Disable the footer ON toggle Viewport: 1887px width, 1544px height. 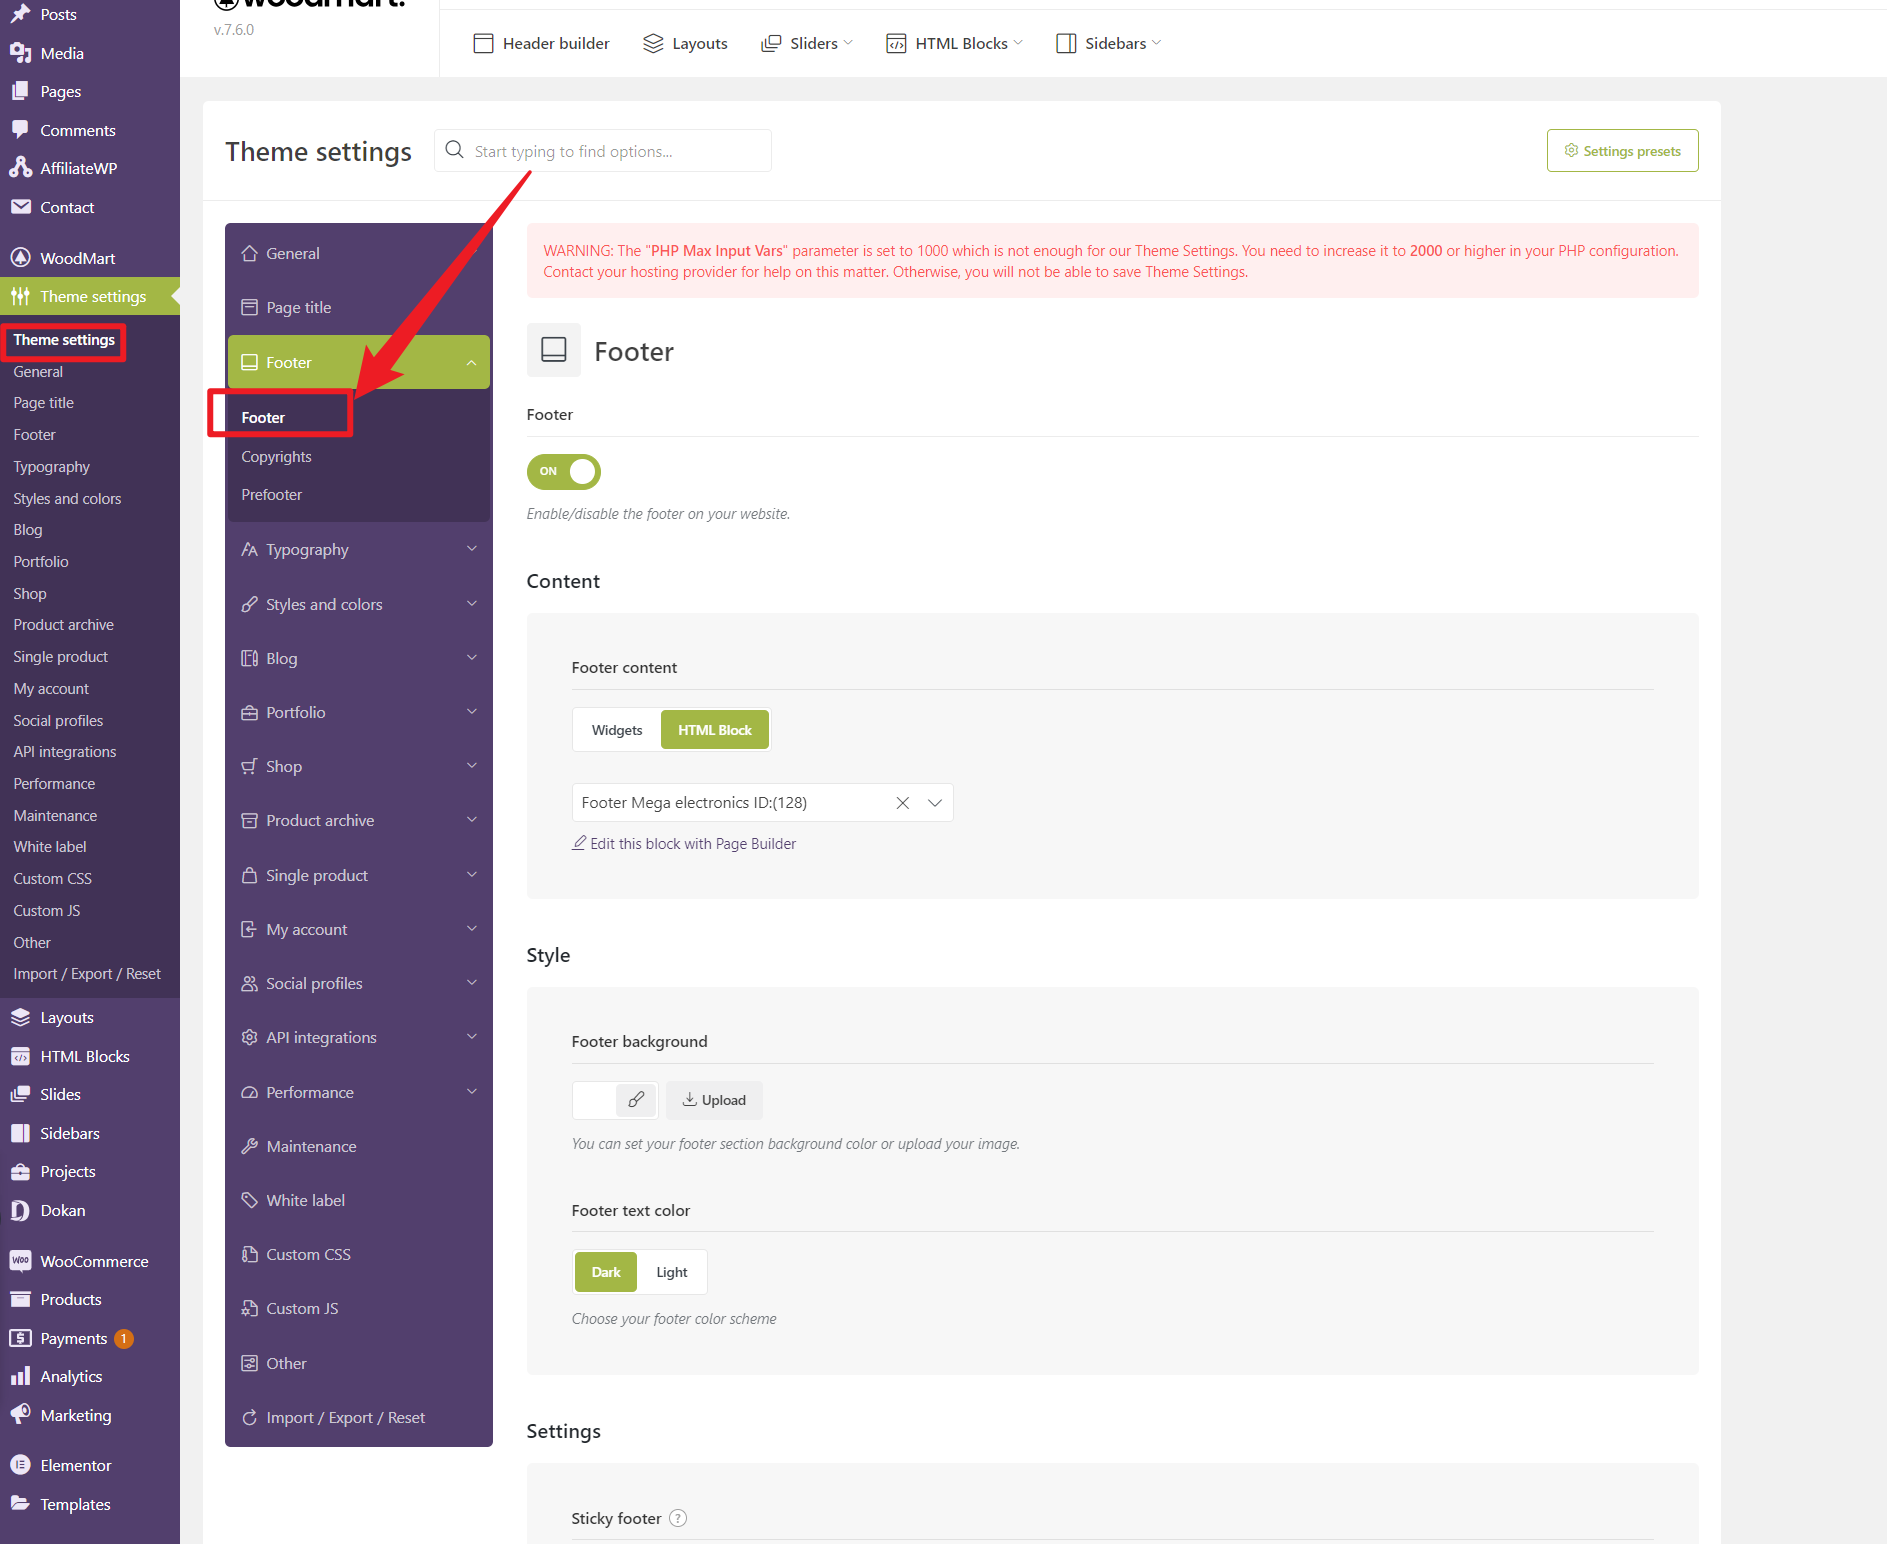564,472
